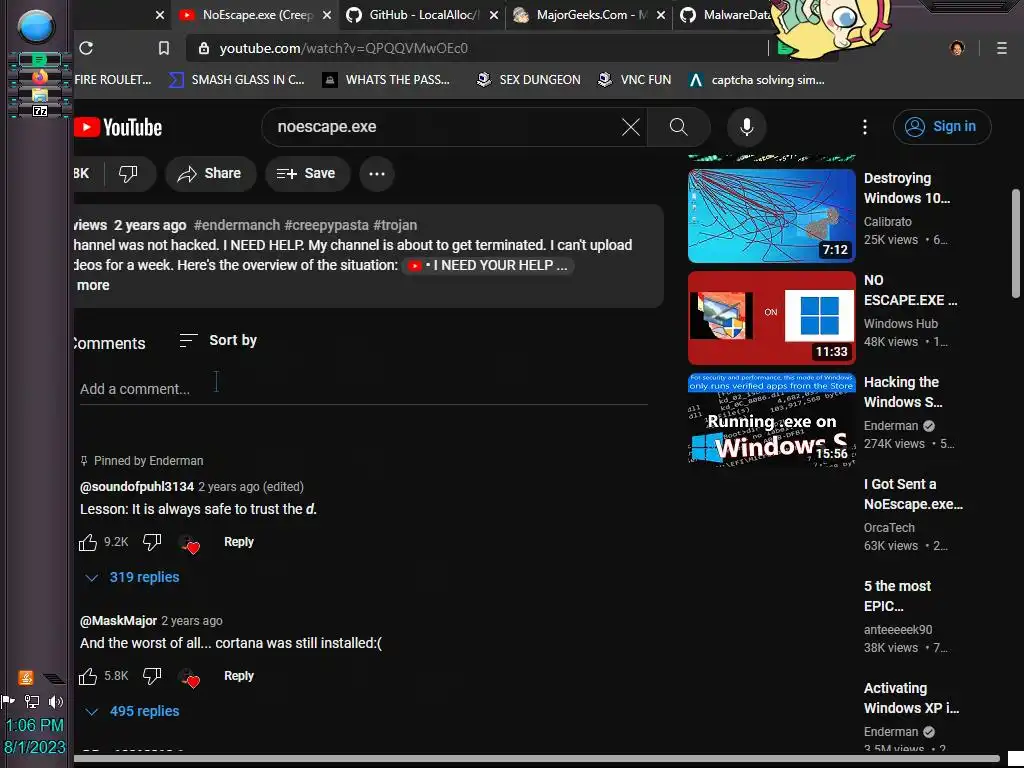Close the GitHub LocalAlloc tab
The image size is (1024, 768).
(494, 15)
